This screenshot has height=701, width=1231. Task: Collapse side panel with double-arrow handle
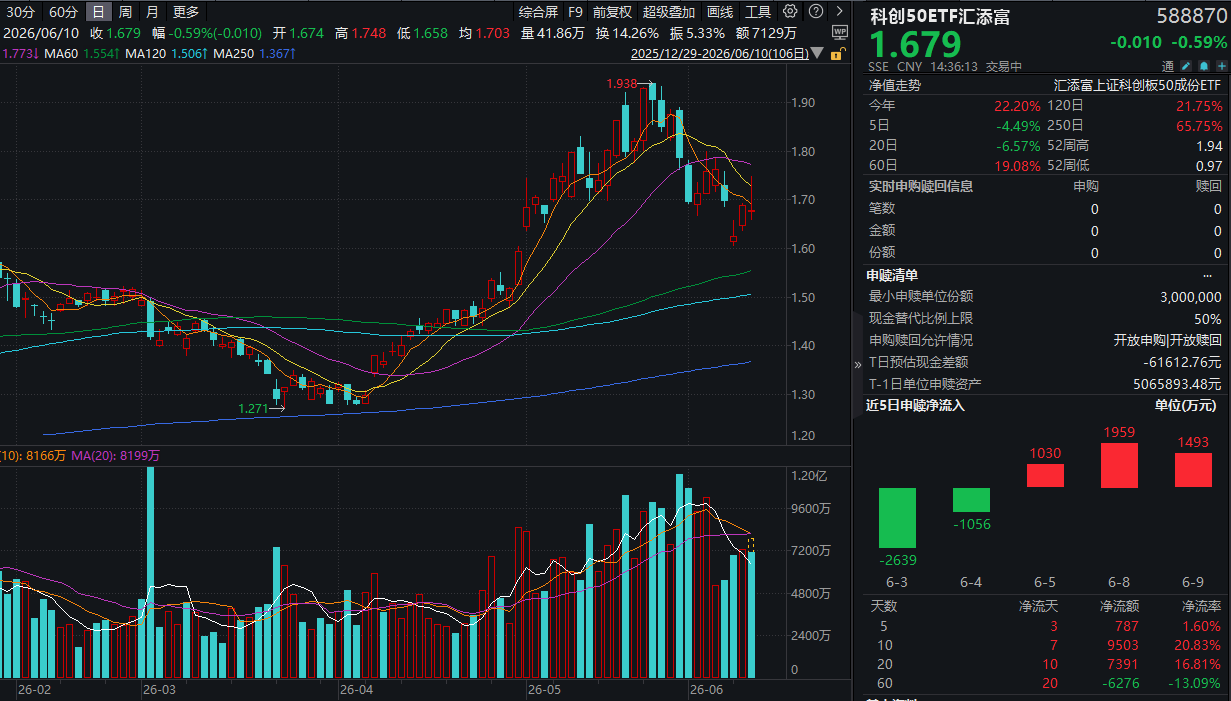pyautogui.click(x=857, y=365)
